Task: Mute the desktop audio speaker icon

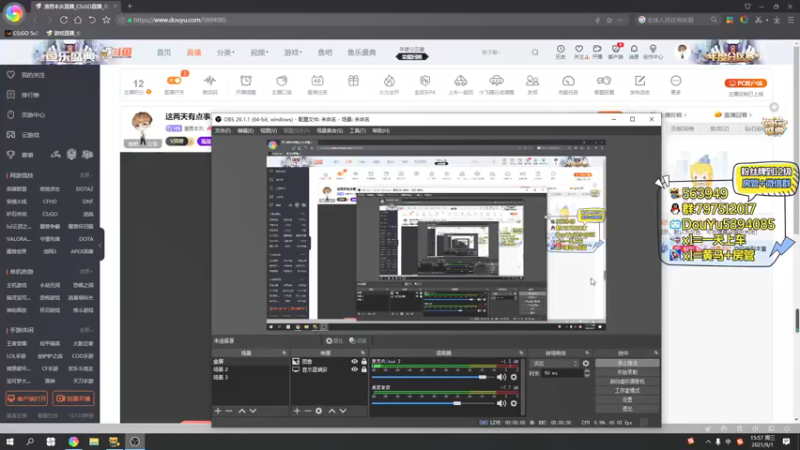Action: click(502, 403)
